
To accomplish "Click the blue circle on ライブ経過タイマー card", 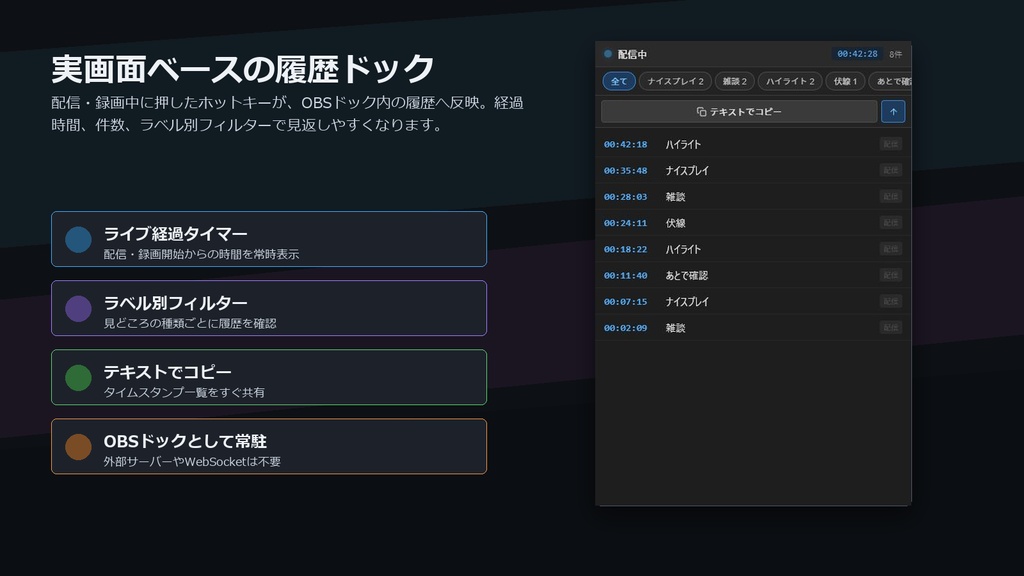I will click(x=78, y=240).
